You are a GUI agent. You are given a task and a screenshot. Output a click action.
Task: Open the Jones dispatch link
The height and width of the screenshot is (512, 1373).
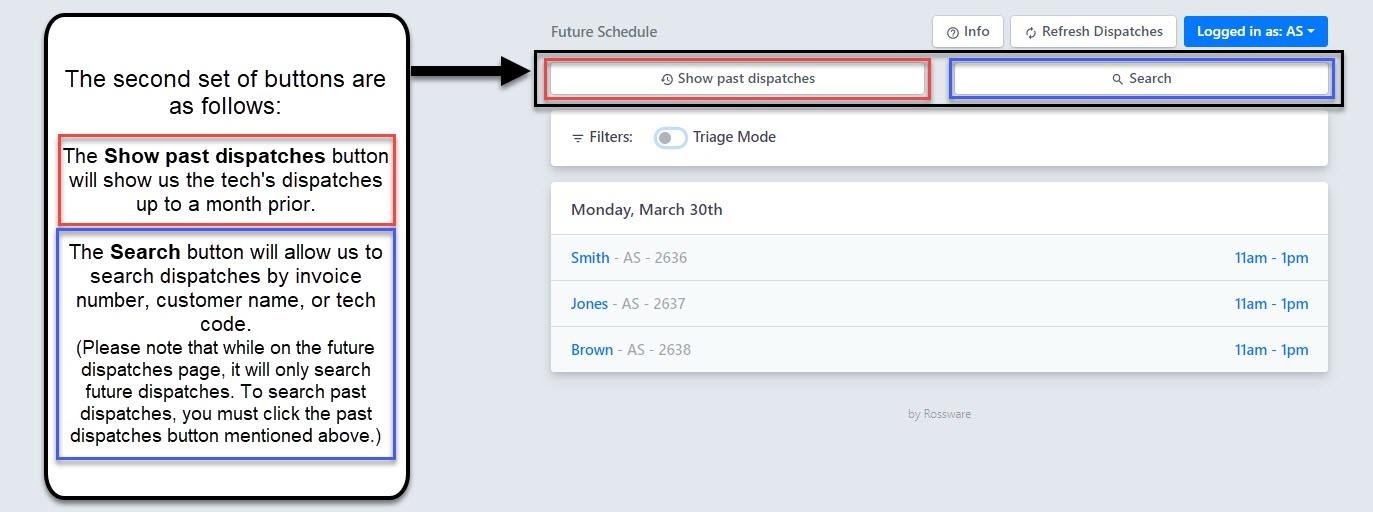point(589,304)
